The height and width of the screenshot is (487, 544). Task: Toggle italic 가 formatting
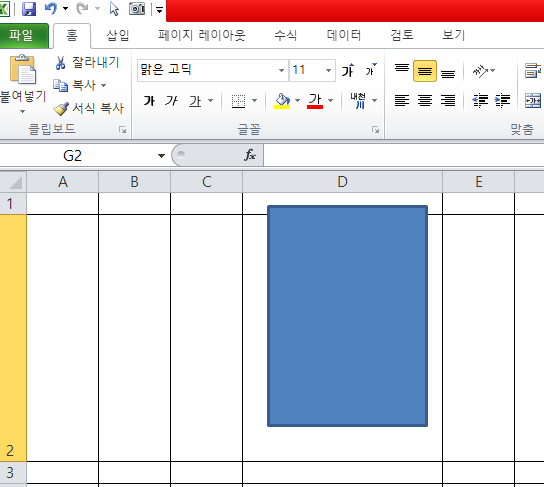171,101
